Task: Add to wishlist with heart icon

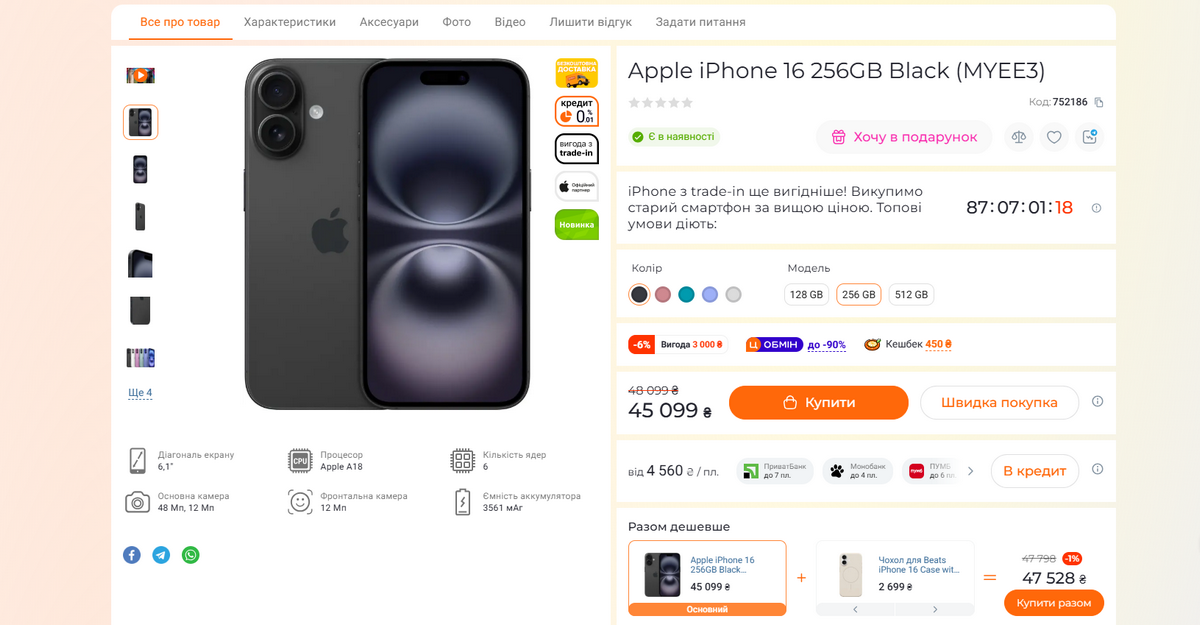Action: pyautogui.click(x=1054, y=137)
